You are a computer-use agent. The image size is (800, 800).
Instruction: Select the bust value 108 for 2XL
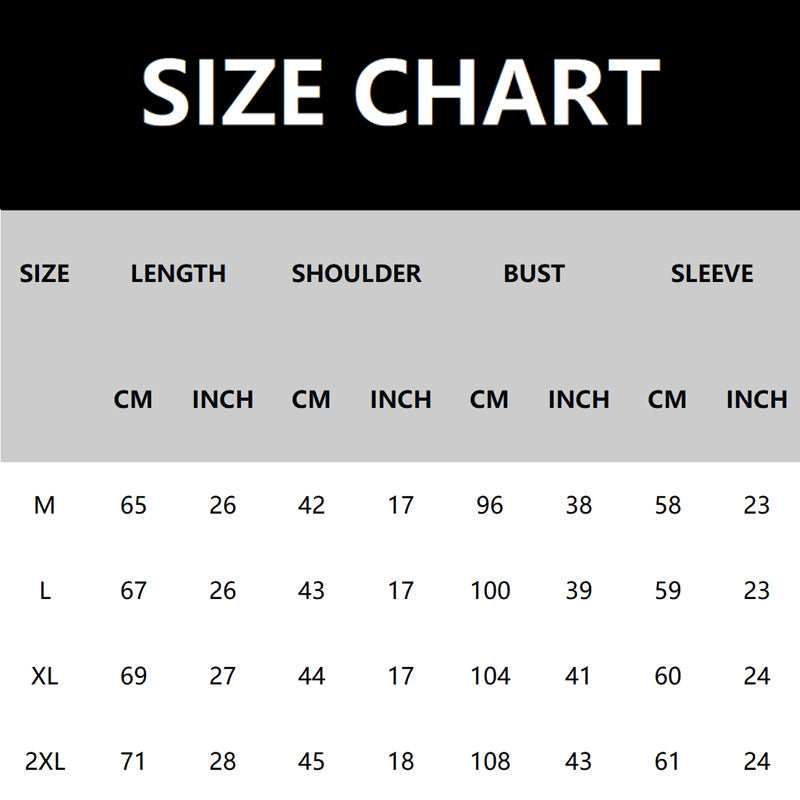(x=490, y=762)
